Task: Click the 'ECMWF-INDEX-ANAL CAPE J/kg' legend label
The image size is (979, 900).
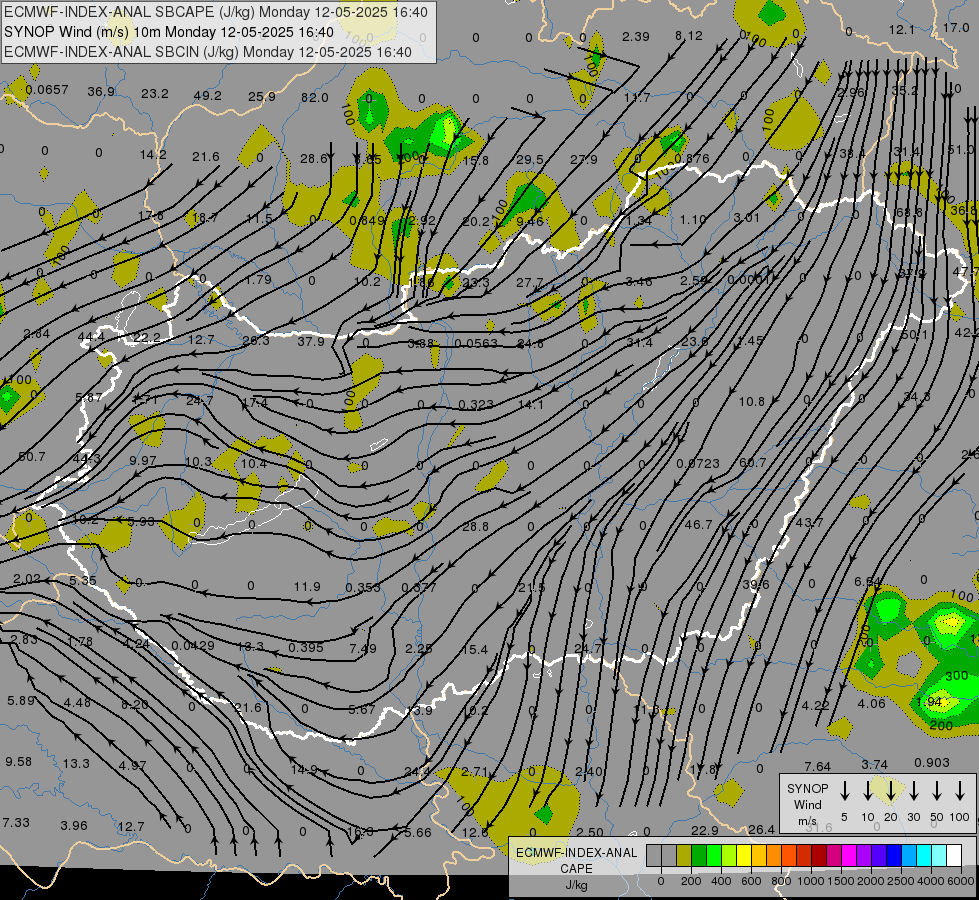Action: tap(576, 868)
